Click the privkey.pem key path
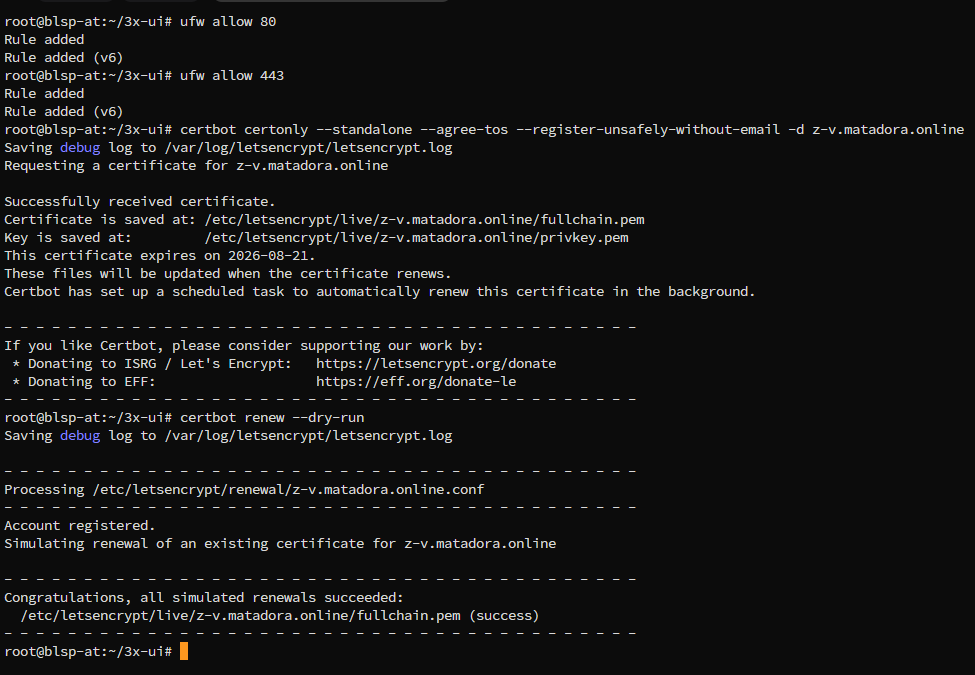The image size is (975, 675). pos(417,237)
